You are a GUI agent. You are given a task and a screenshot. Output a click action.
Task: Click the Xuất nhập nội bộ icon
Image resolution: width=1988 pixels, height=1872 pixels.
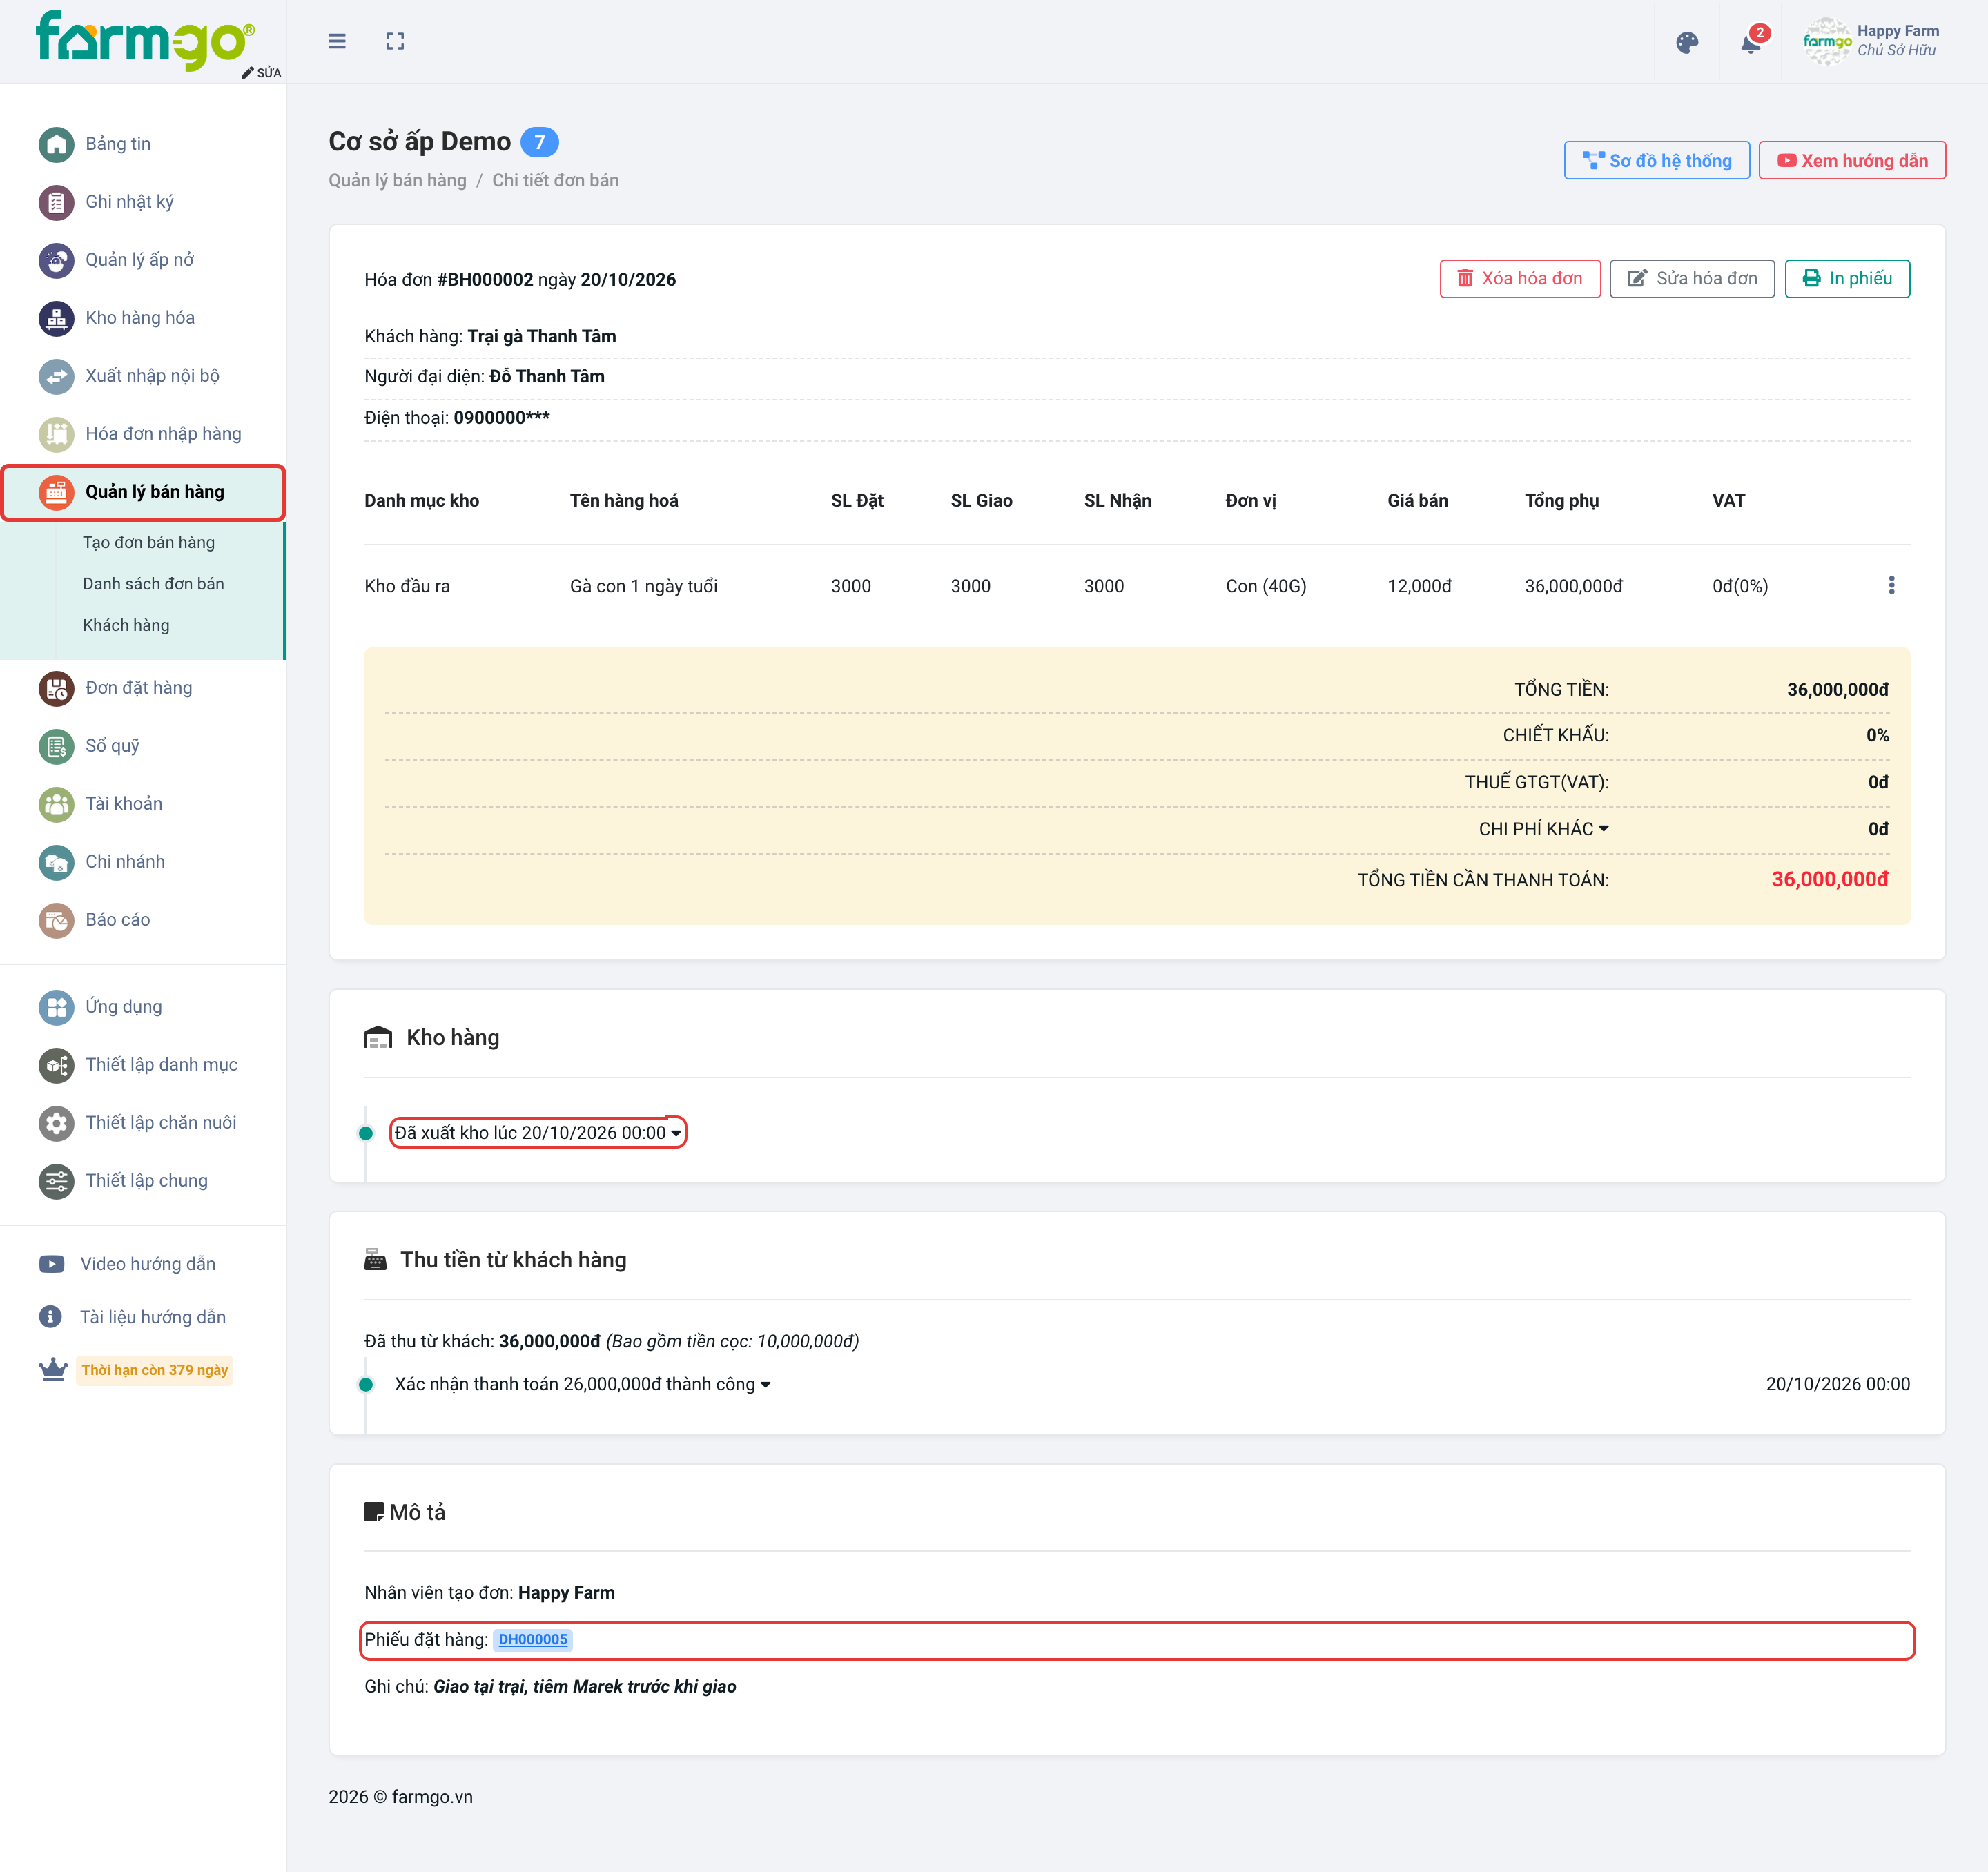pyautogui.click(x=56, y=376)
